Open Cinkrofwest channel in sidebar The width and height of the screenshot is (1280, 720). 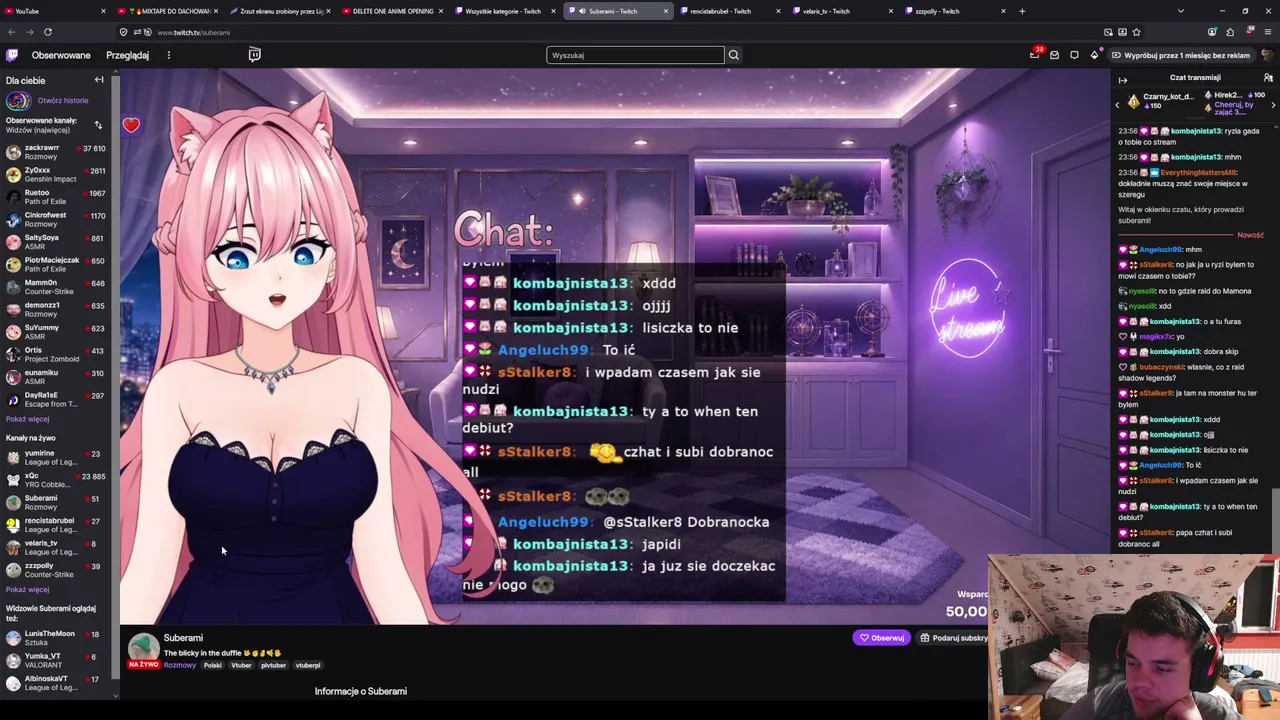[55, 220]
